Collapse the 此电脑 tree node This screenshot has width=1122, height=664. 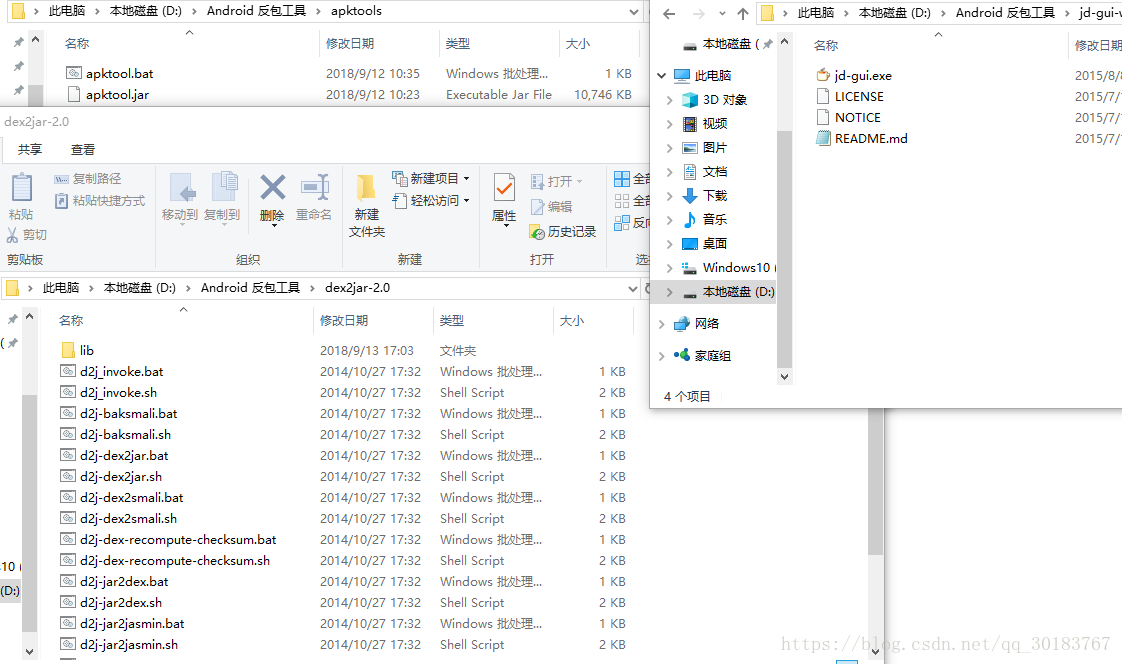(x=662, y=75)
